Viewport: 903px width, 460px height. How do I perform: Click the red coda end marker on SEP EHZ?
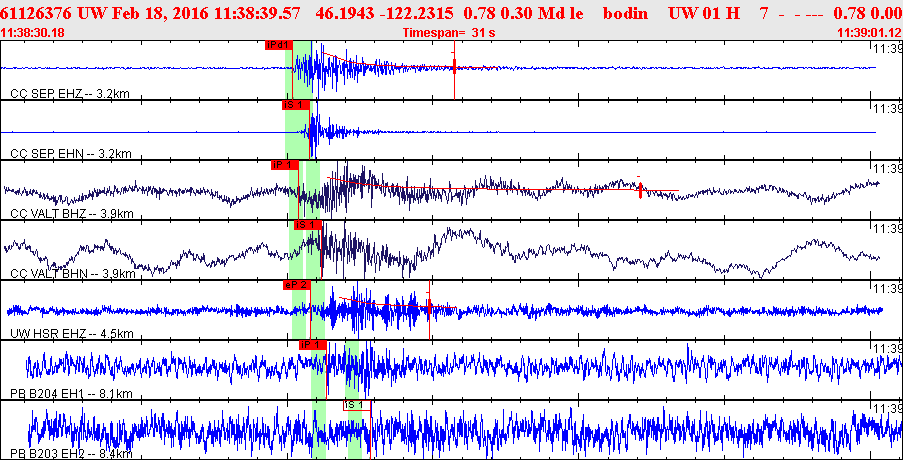[x=454, y=68]
